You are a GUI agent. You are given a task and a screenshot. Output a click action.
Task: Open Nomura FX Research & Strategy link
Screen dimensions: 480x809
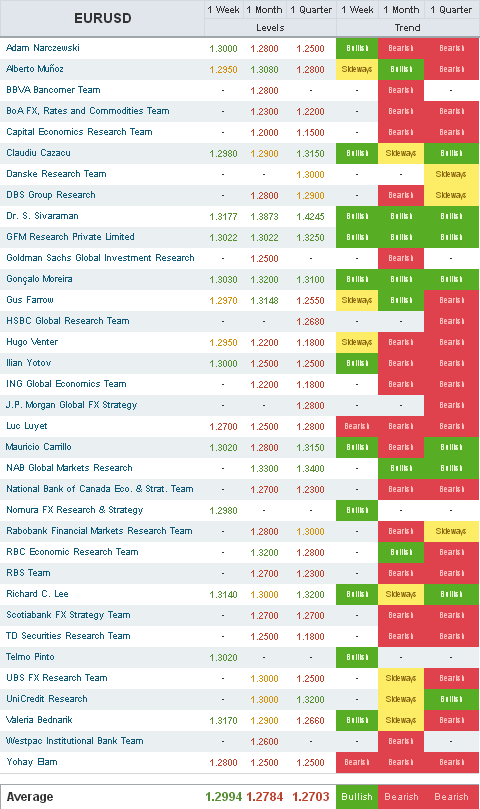[x=75, y=510]
